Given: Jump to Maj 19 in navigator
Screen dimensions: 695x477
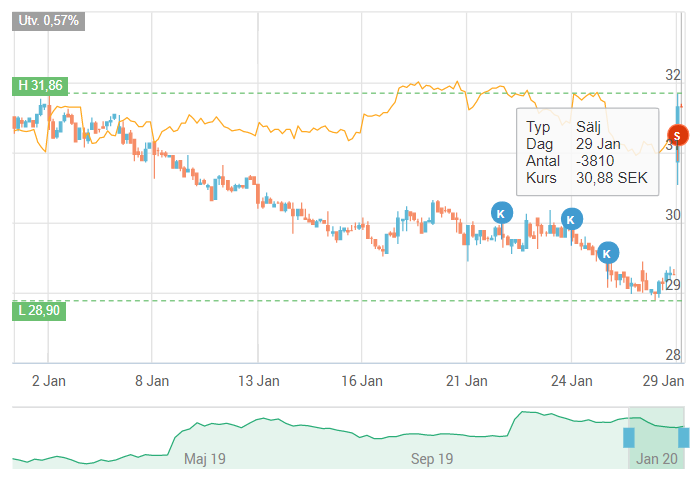Looking at the screenshot, I should pos(207,459).
